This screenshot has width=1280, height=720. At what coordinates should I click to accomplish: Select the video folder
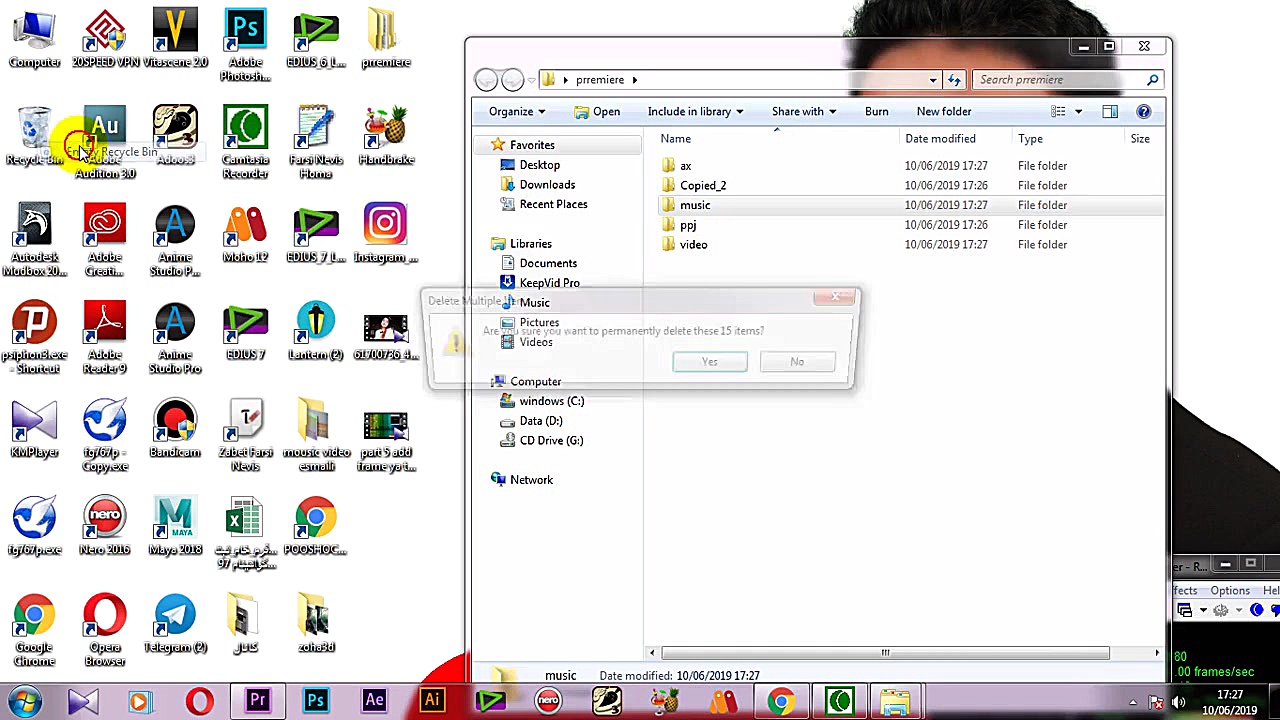(693, 245)
